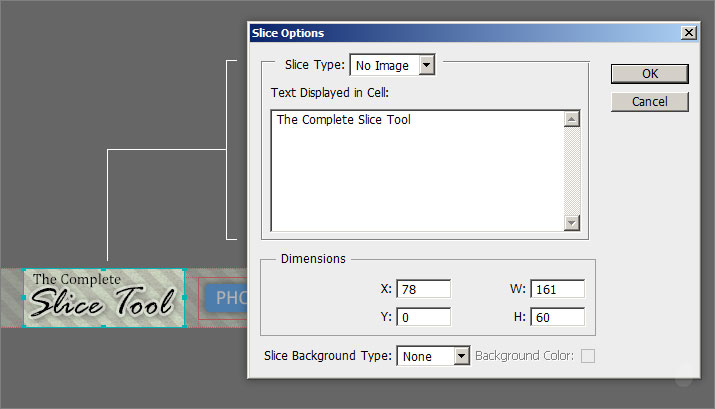Image resolution: width=715 pixels, height=409 pixels.
Task: Focus the X dimension field
Action: (x=424, y=289)
